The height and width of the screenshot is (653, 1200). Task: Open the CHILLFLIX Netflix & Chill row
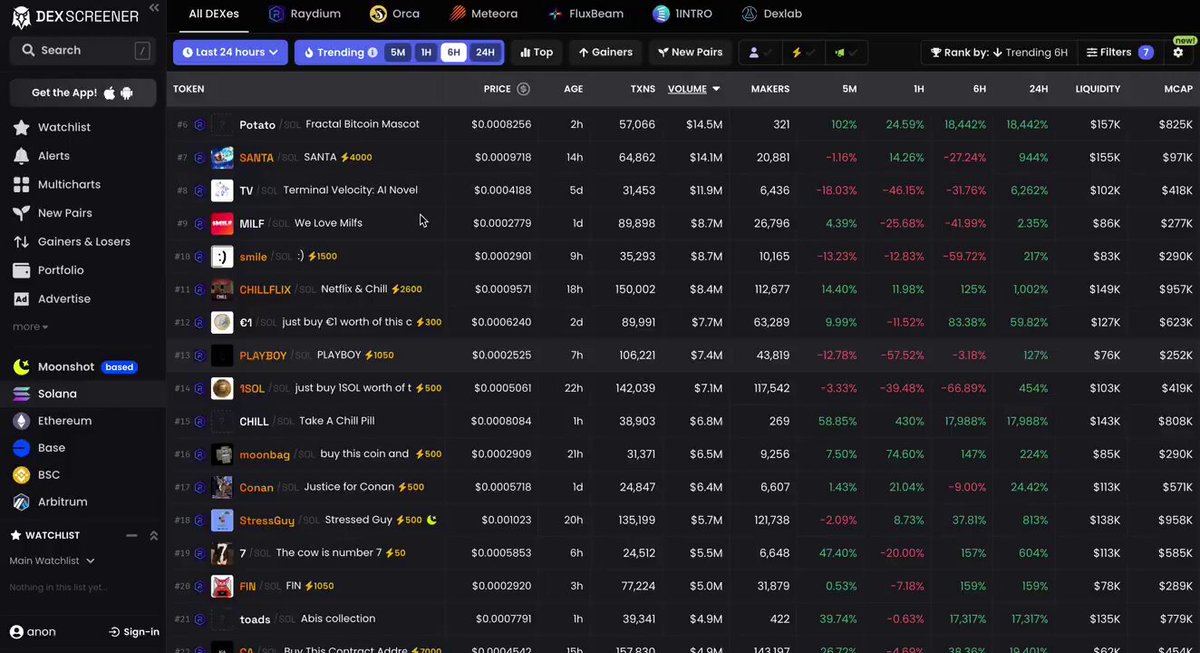[683, 289]
